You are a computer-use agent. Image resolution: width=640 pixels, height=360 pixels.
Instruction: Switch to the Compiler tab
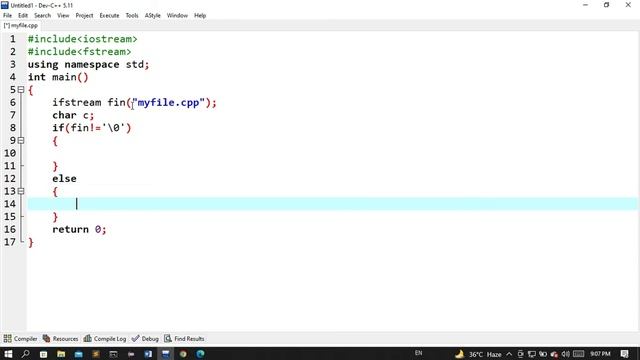(x=20, y=339)
